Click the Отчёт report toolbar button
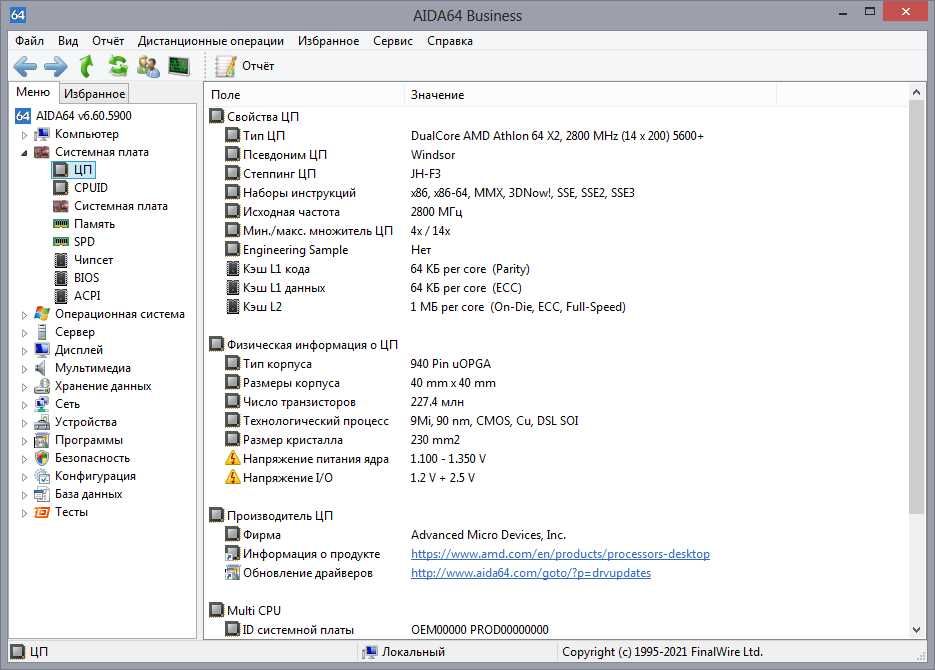This screenshot has width=935, height=670. coord(244,66)
